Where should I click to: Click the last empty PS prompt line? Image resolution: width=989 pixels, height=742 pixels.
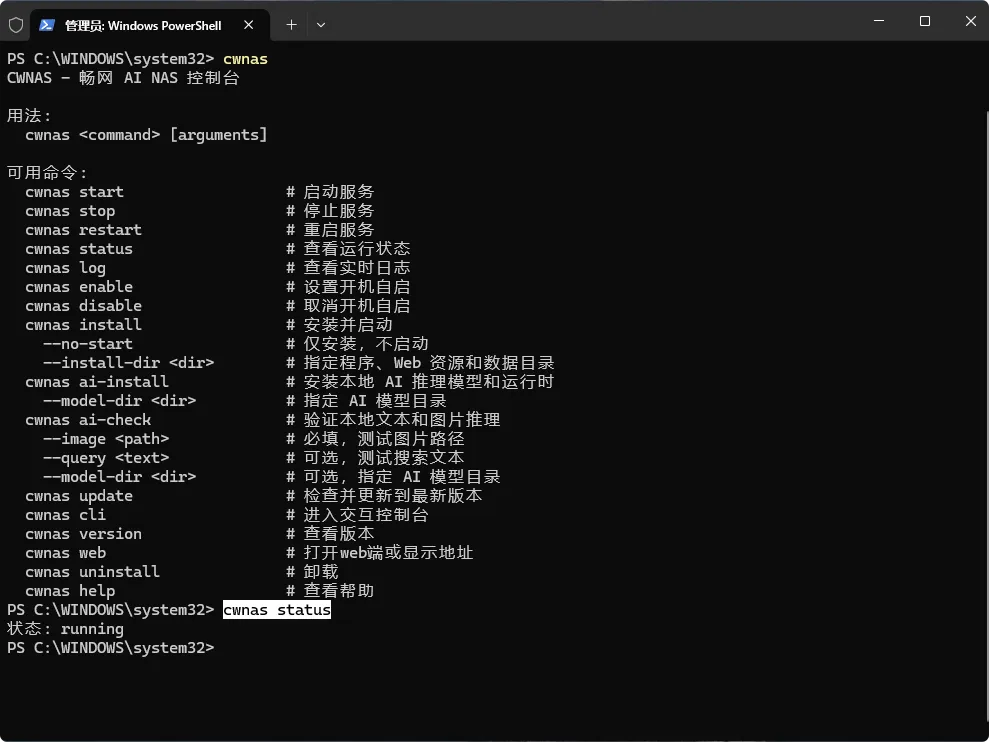[x=110, y=648]
